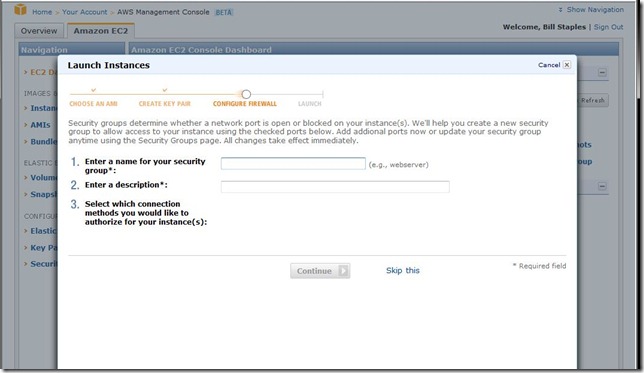Click the Cancel link in dialog header
Image resolution: width=644 pixels, height=373 pixels.
[x=549, y=65]
